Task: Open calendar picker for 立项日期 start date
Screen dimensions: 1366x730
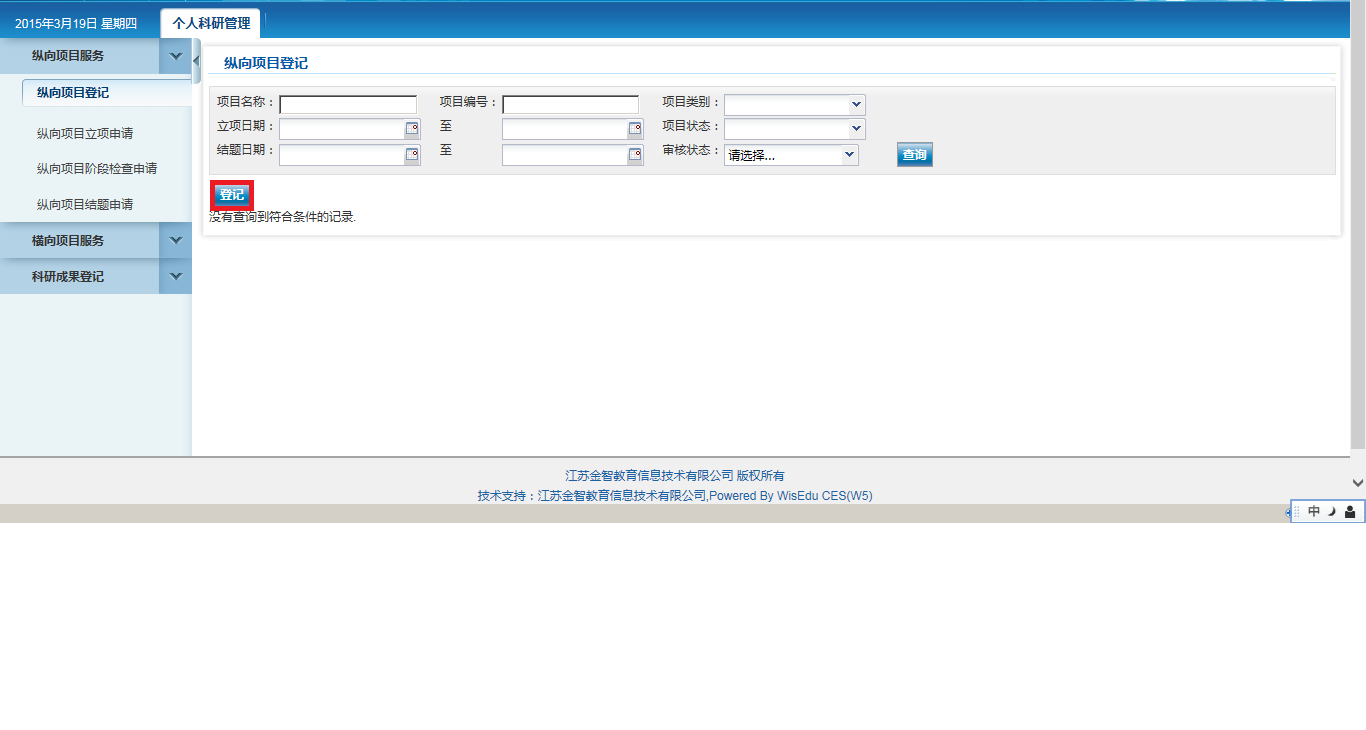Action: pos(411,129)
